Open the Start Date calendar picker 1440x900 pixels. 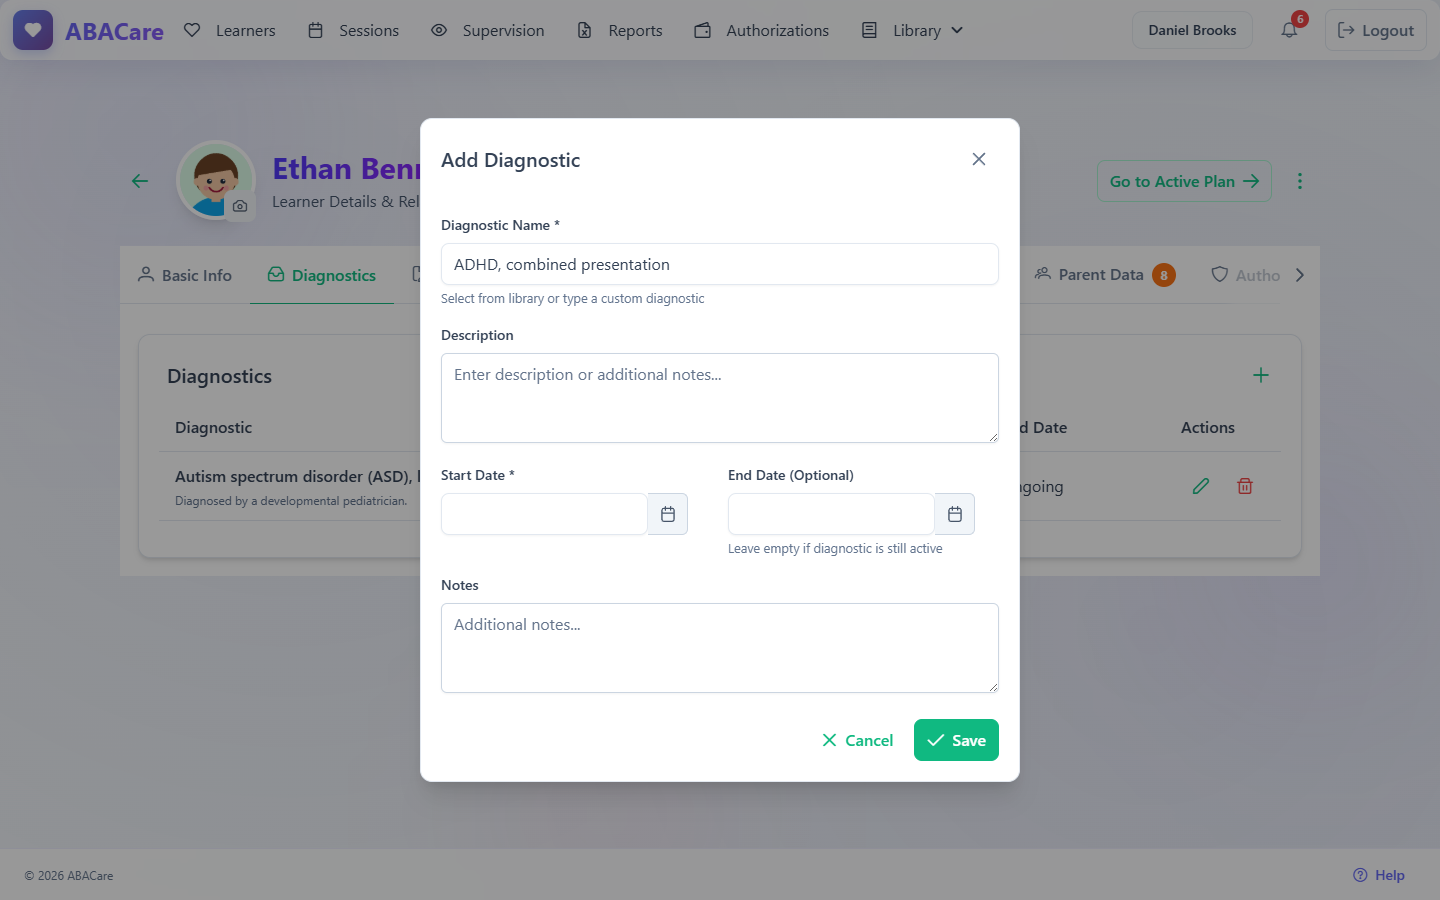click(668, 514)
